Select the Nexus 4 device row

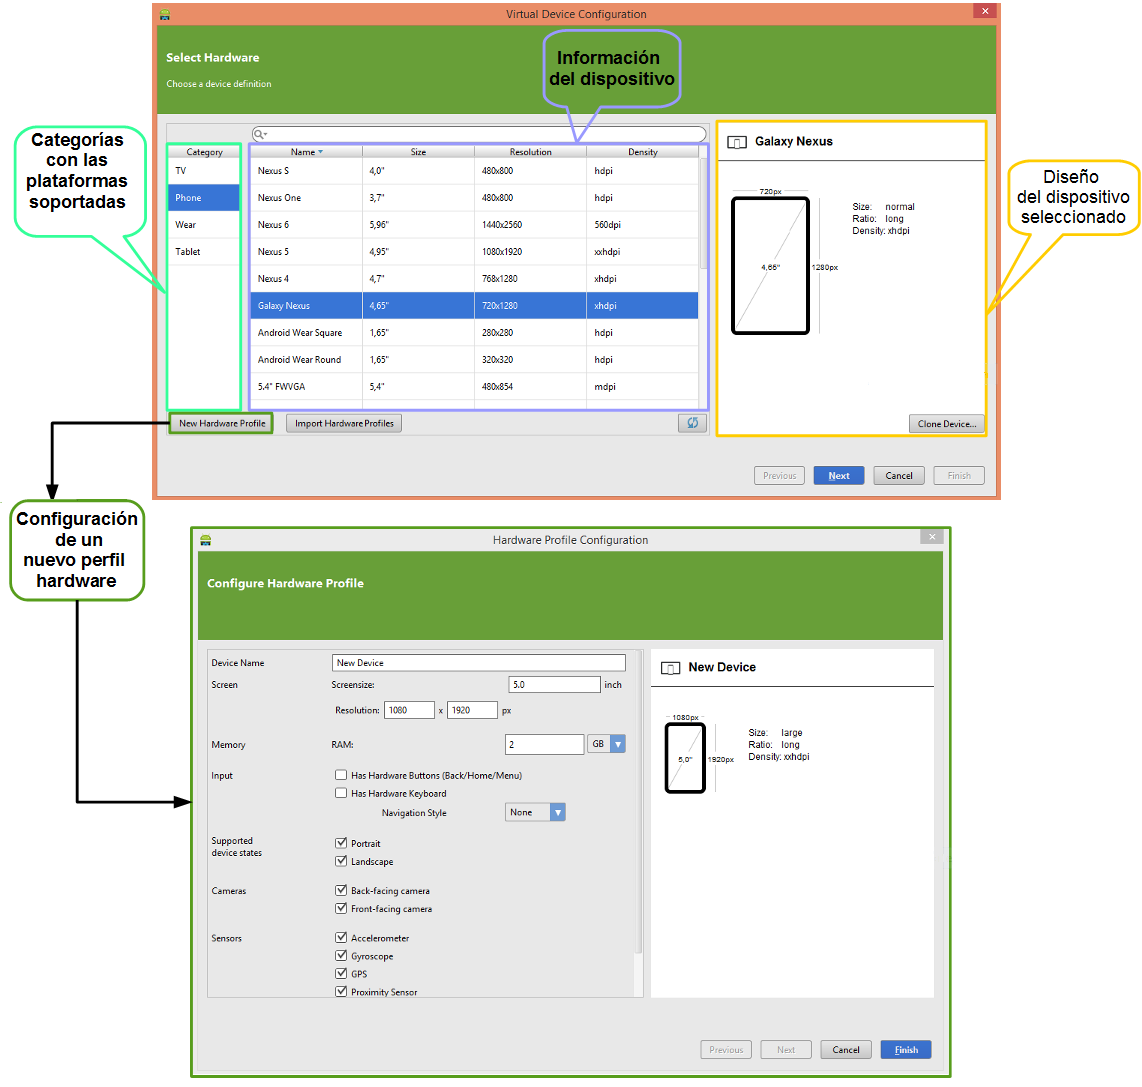[474, 278]
